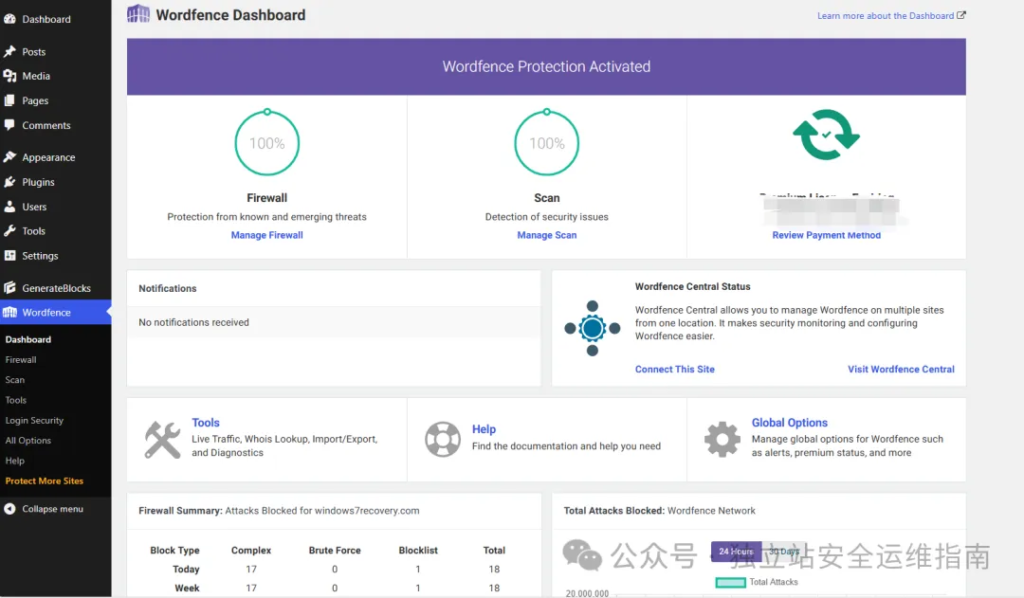Viewport: 1024px width, 598px height.
Task: Click the external link icon after Learn more
Action: [x=961, y=15]
